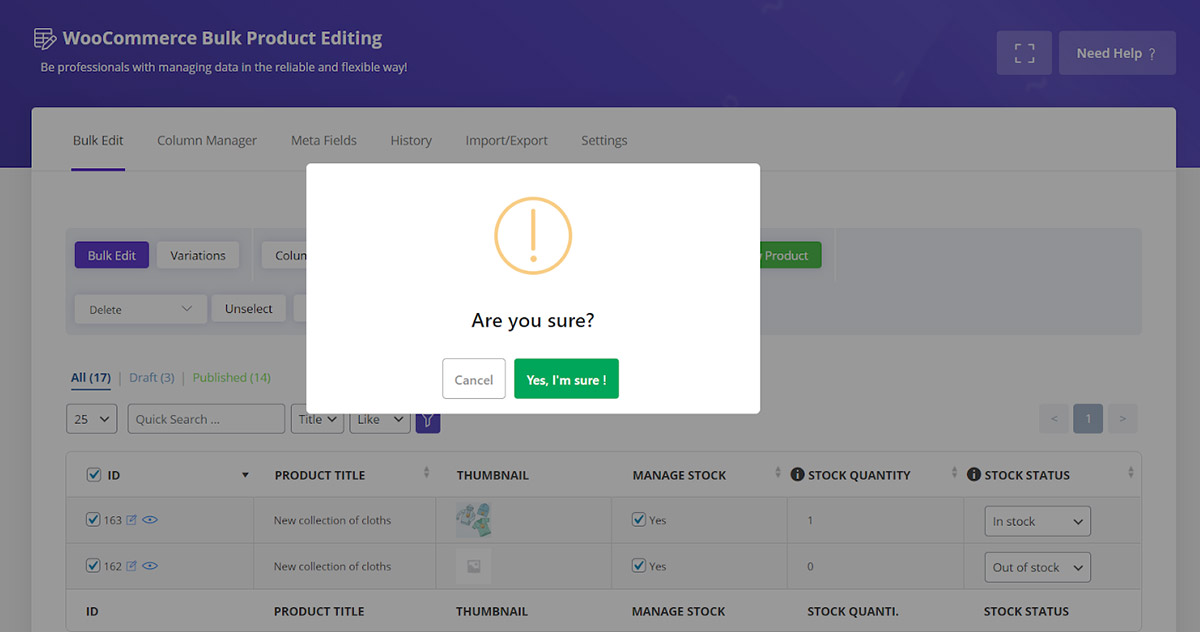Sort by the Stock Status column arrows
1200x632 pixels.
[1131, 472]
